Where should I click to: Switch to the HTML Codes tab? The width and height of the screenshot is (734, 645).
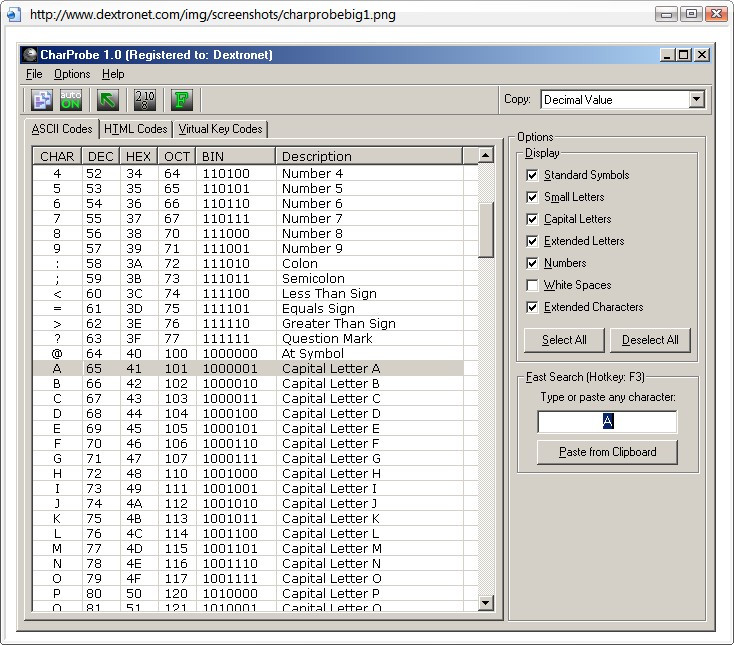click(136, 129)
